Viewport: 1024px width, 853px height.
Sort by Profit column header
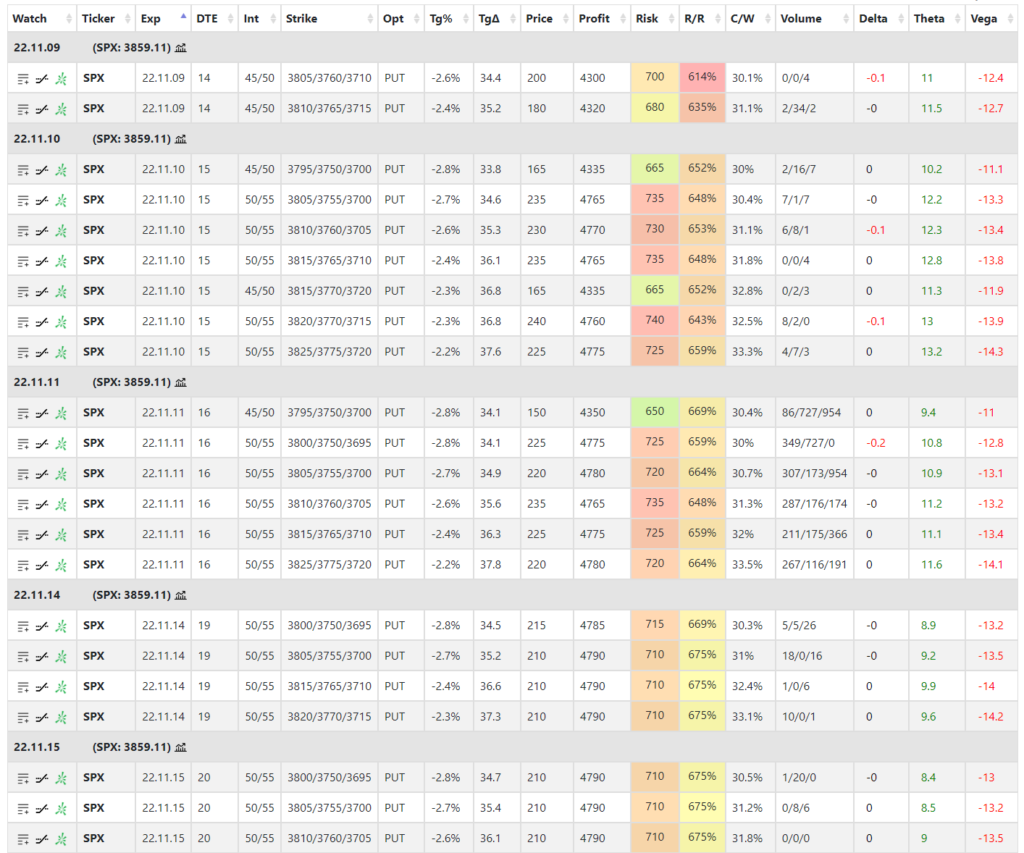click(x=601, y=19)
